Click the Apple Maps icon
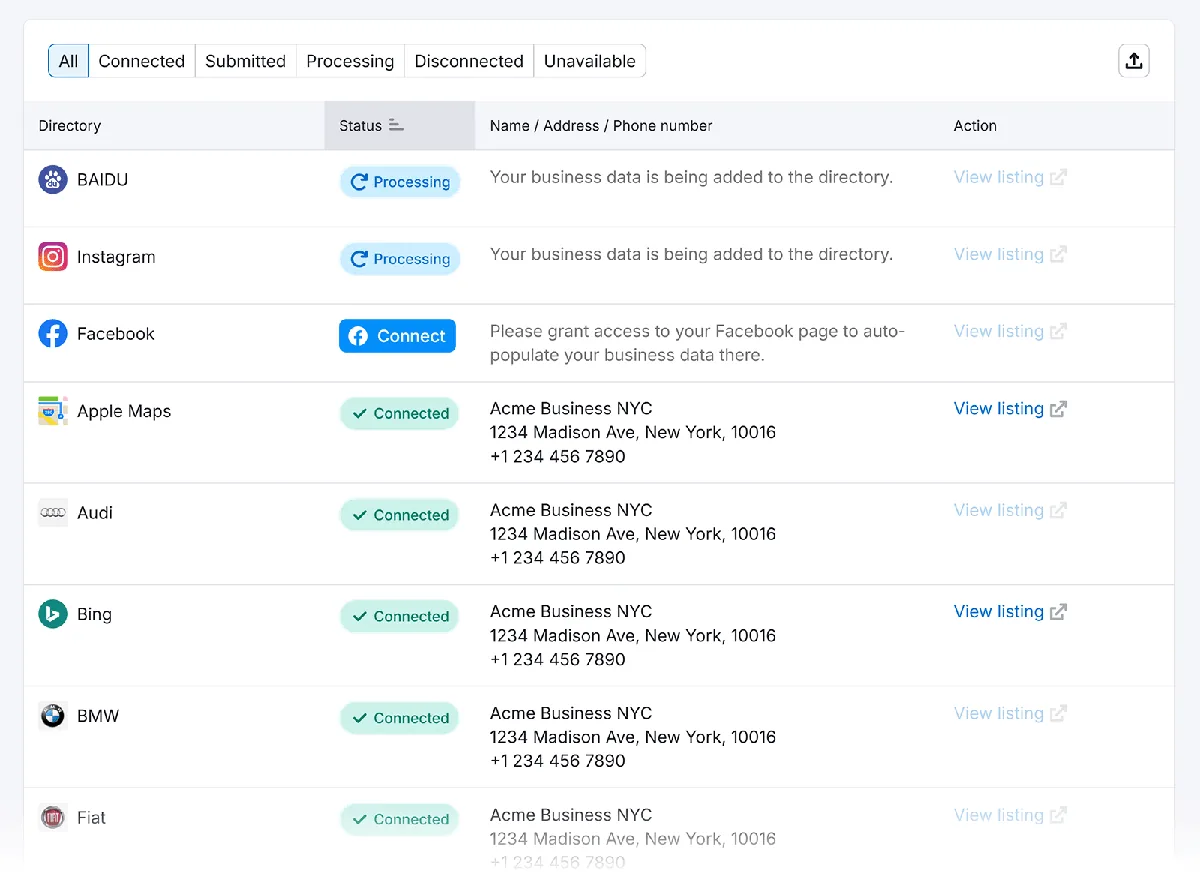Screen dimensions: 1200x880 (x=53, y=411)
